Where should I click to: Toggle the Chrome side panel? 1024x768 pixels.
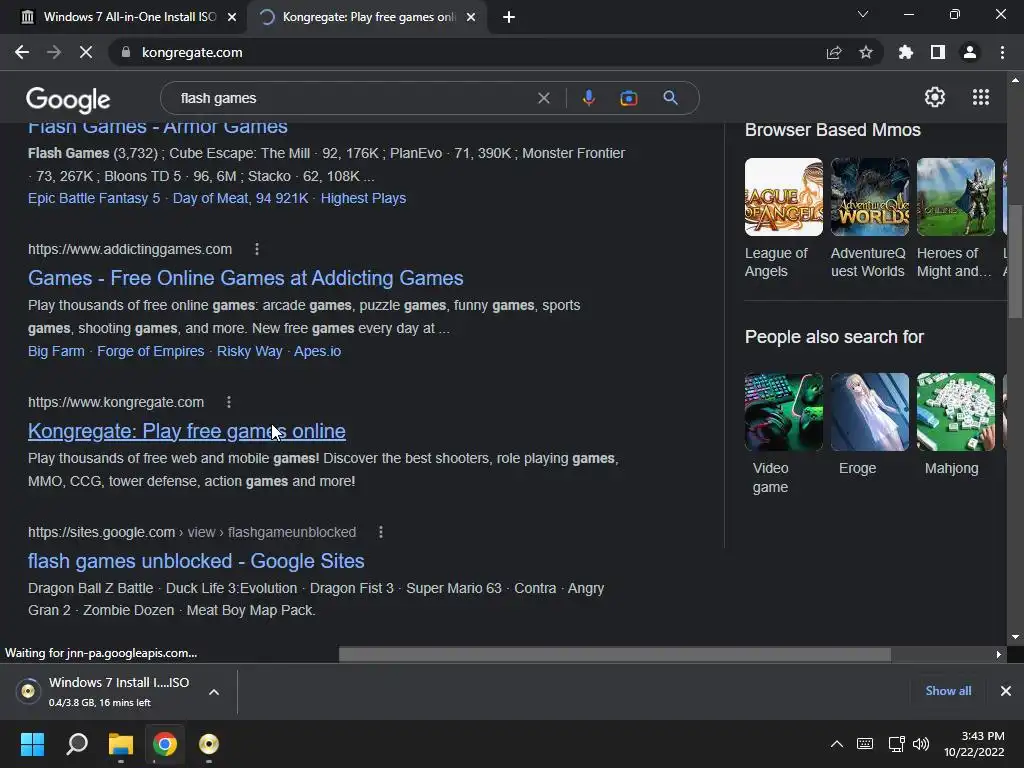coord(938,52)
